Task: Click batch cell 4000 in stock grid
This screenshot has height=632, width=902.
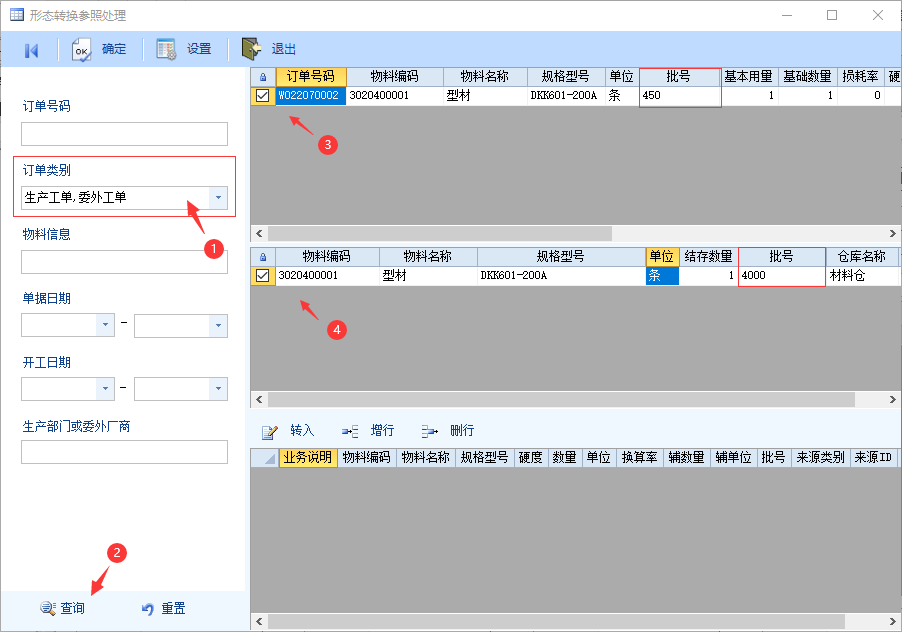Action: (782, 275)
